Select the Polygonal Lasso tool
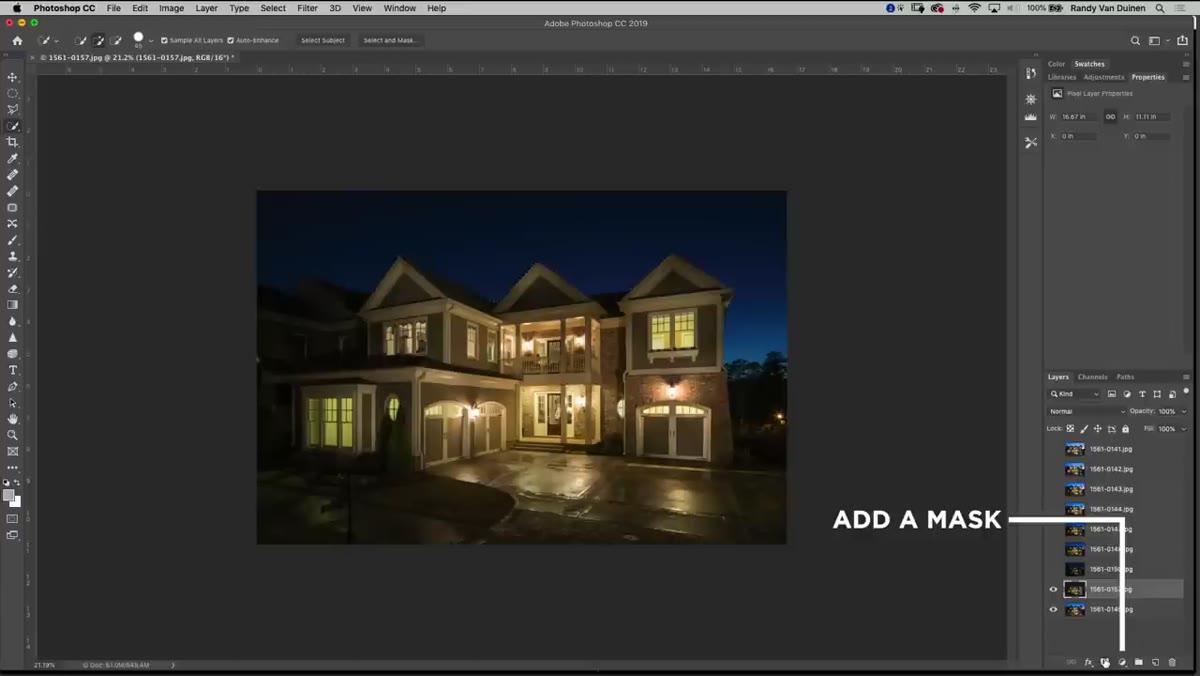The height and width of the screenshot is (676, 1200). click(13, 110)
